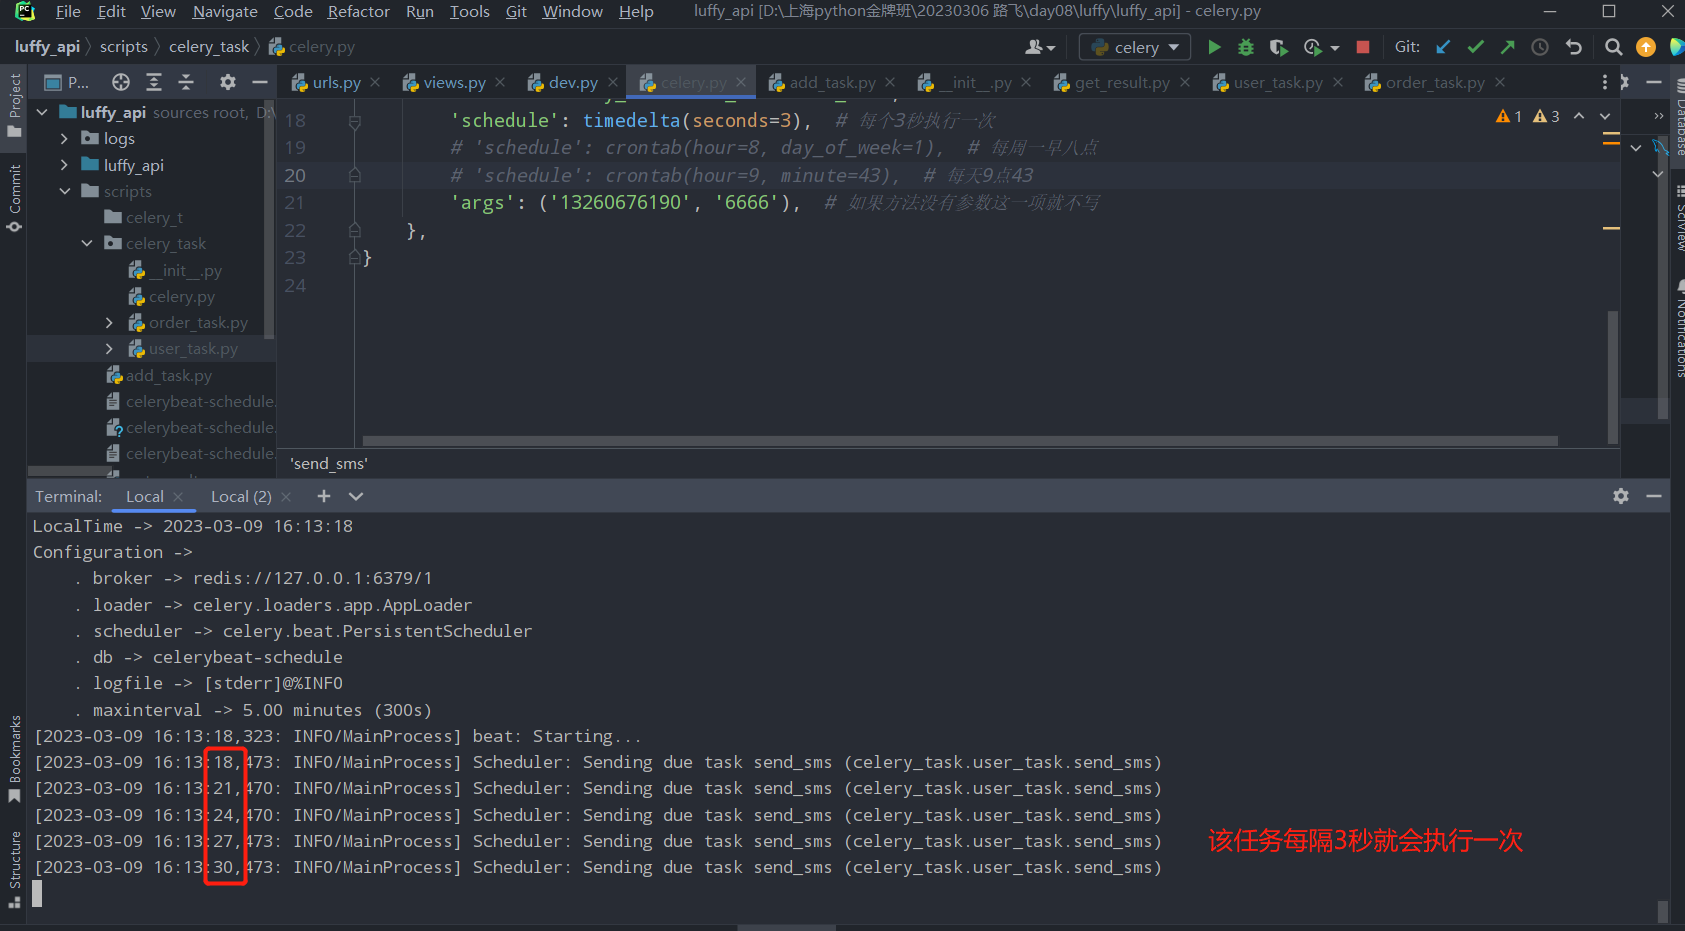
Task: Open IDE updates orange icon
Action: point(1645,47)
